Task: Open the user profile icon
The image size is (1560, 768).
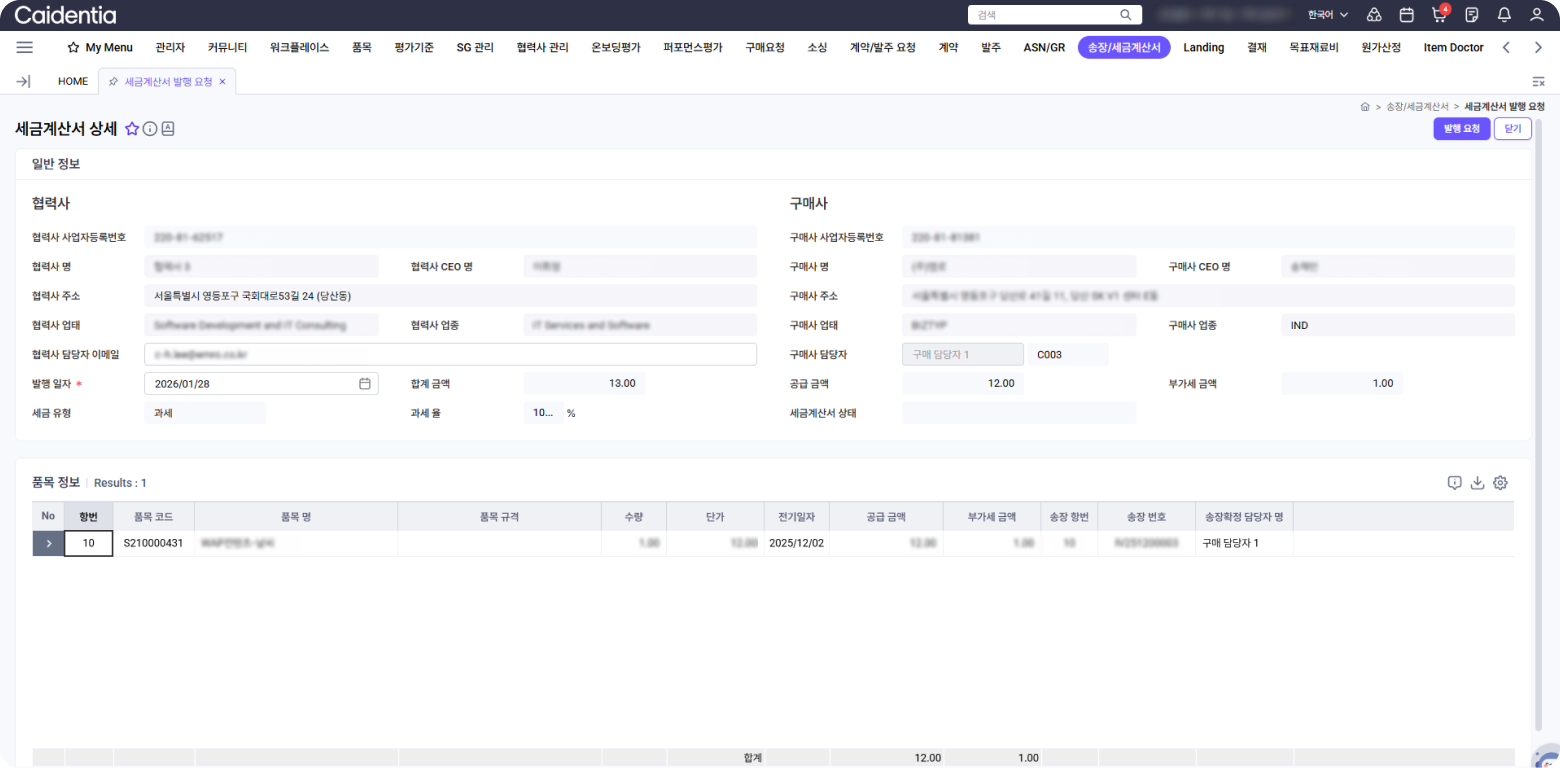Action: click(x=1537, y=15)
